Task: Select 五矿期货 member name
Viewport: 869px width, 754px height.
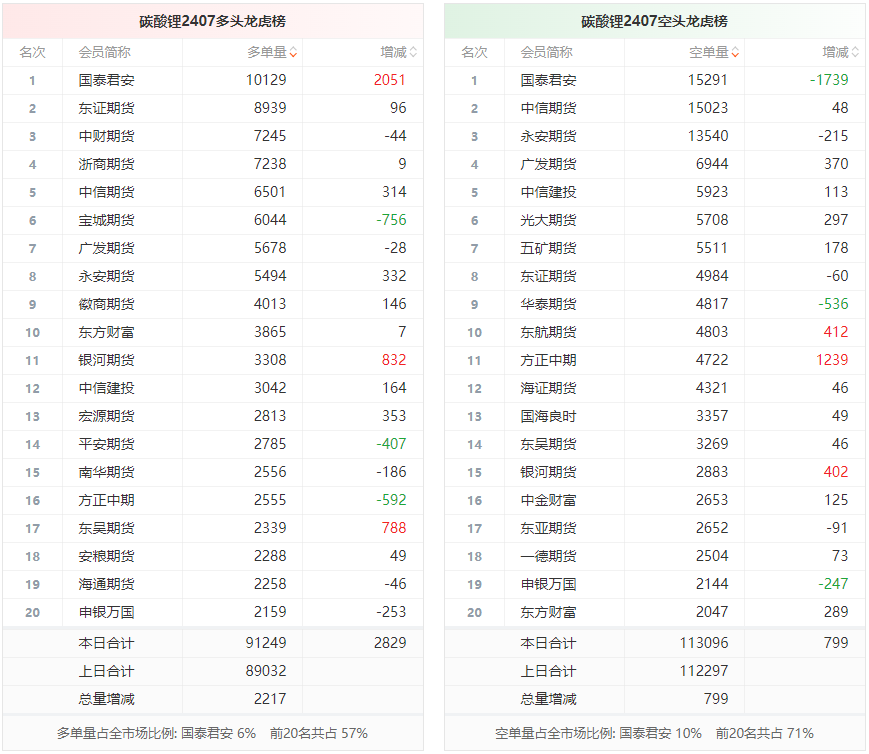Action: click(548, 248)
